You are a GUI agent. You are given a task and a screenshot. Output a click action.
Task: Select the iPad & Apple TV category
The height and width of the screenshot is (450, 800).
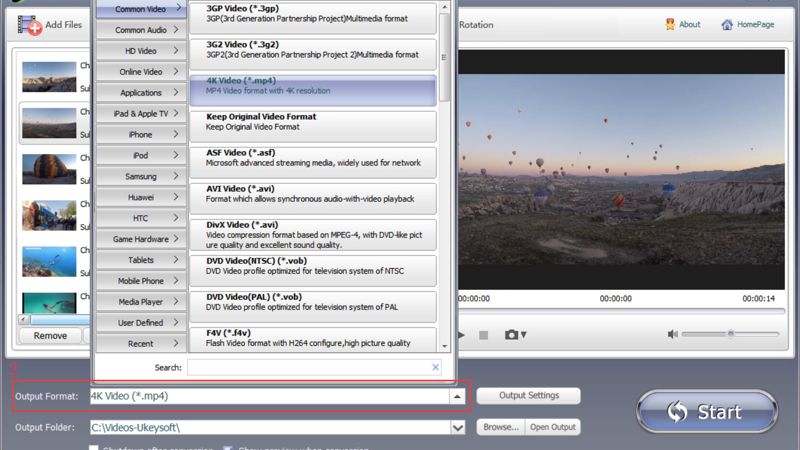tap(141, 113)
